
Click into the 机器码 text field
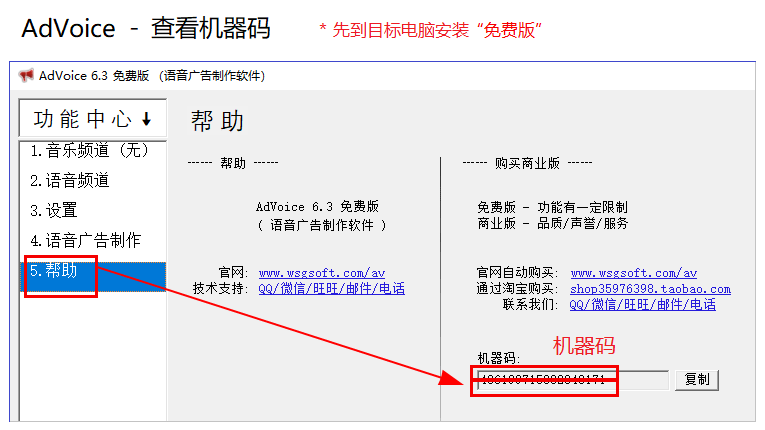pyautogui.click(x=573, y=380)
